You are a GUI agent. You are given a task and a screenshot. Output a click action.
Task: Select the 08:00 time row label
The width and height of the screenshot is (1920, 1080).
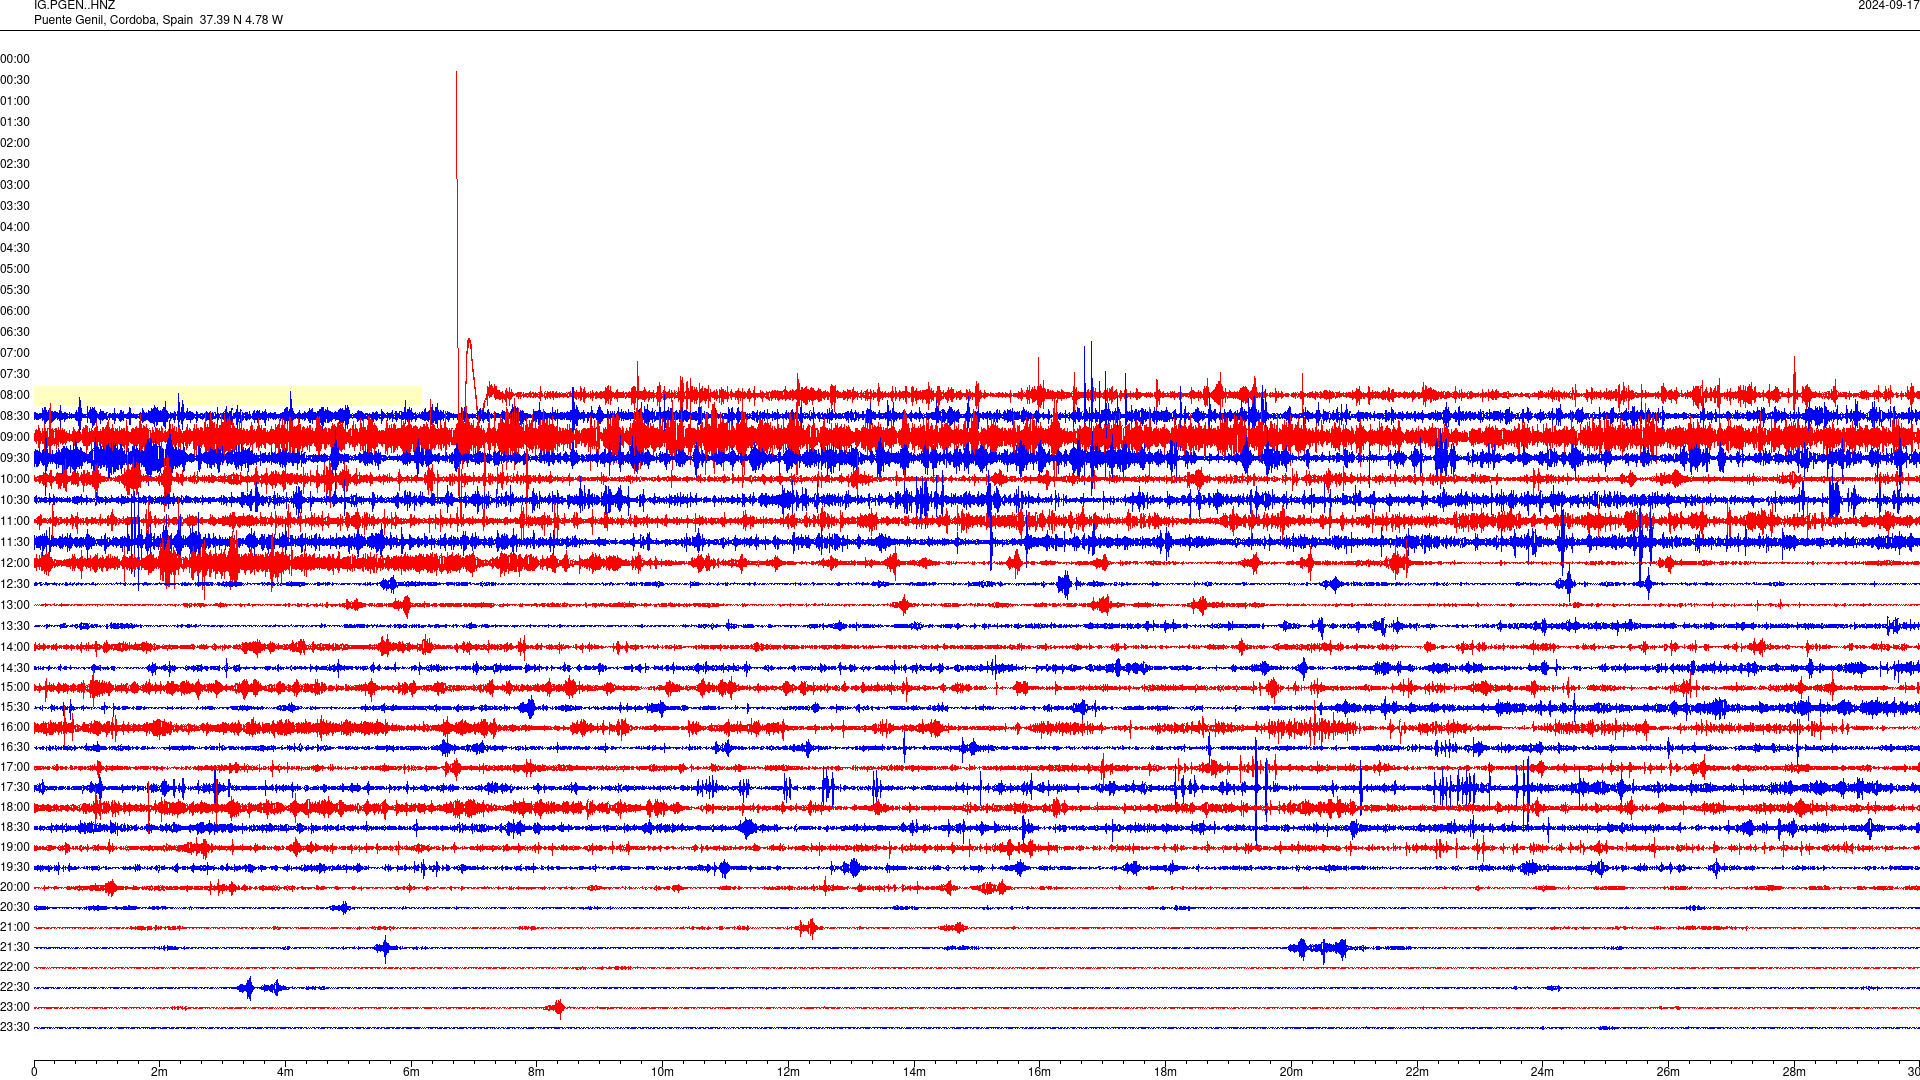(15, 395)
